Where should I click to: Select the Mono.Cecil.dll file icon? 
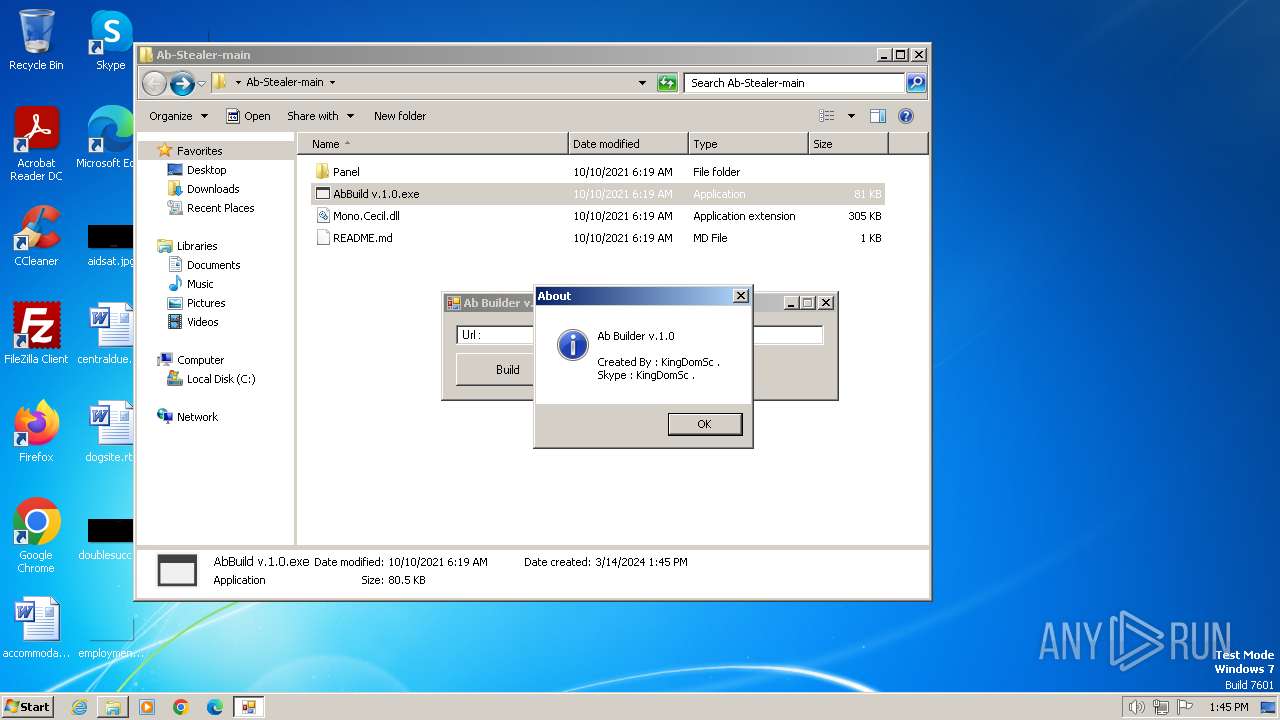tap(322, 216)
